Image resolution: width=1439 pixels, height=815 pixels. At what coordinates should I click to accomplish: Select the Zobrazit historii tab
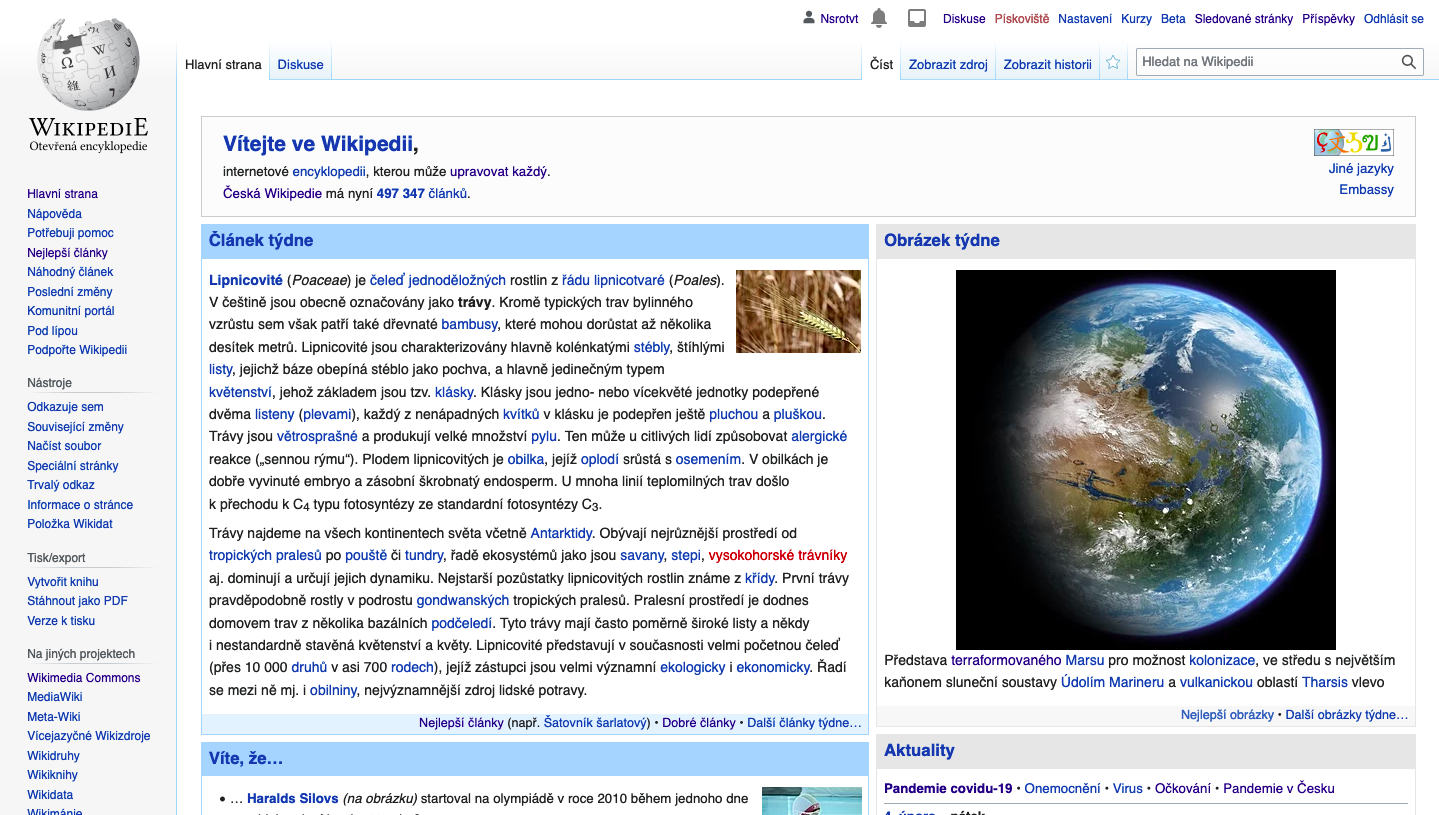1047,65
